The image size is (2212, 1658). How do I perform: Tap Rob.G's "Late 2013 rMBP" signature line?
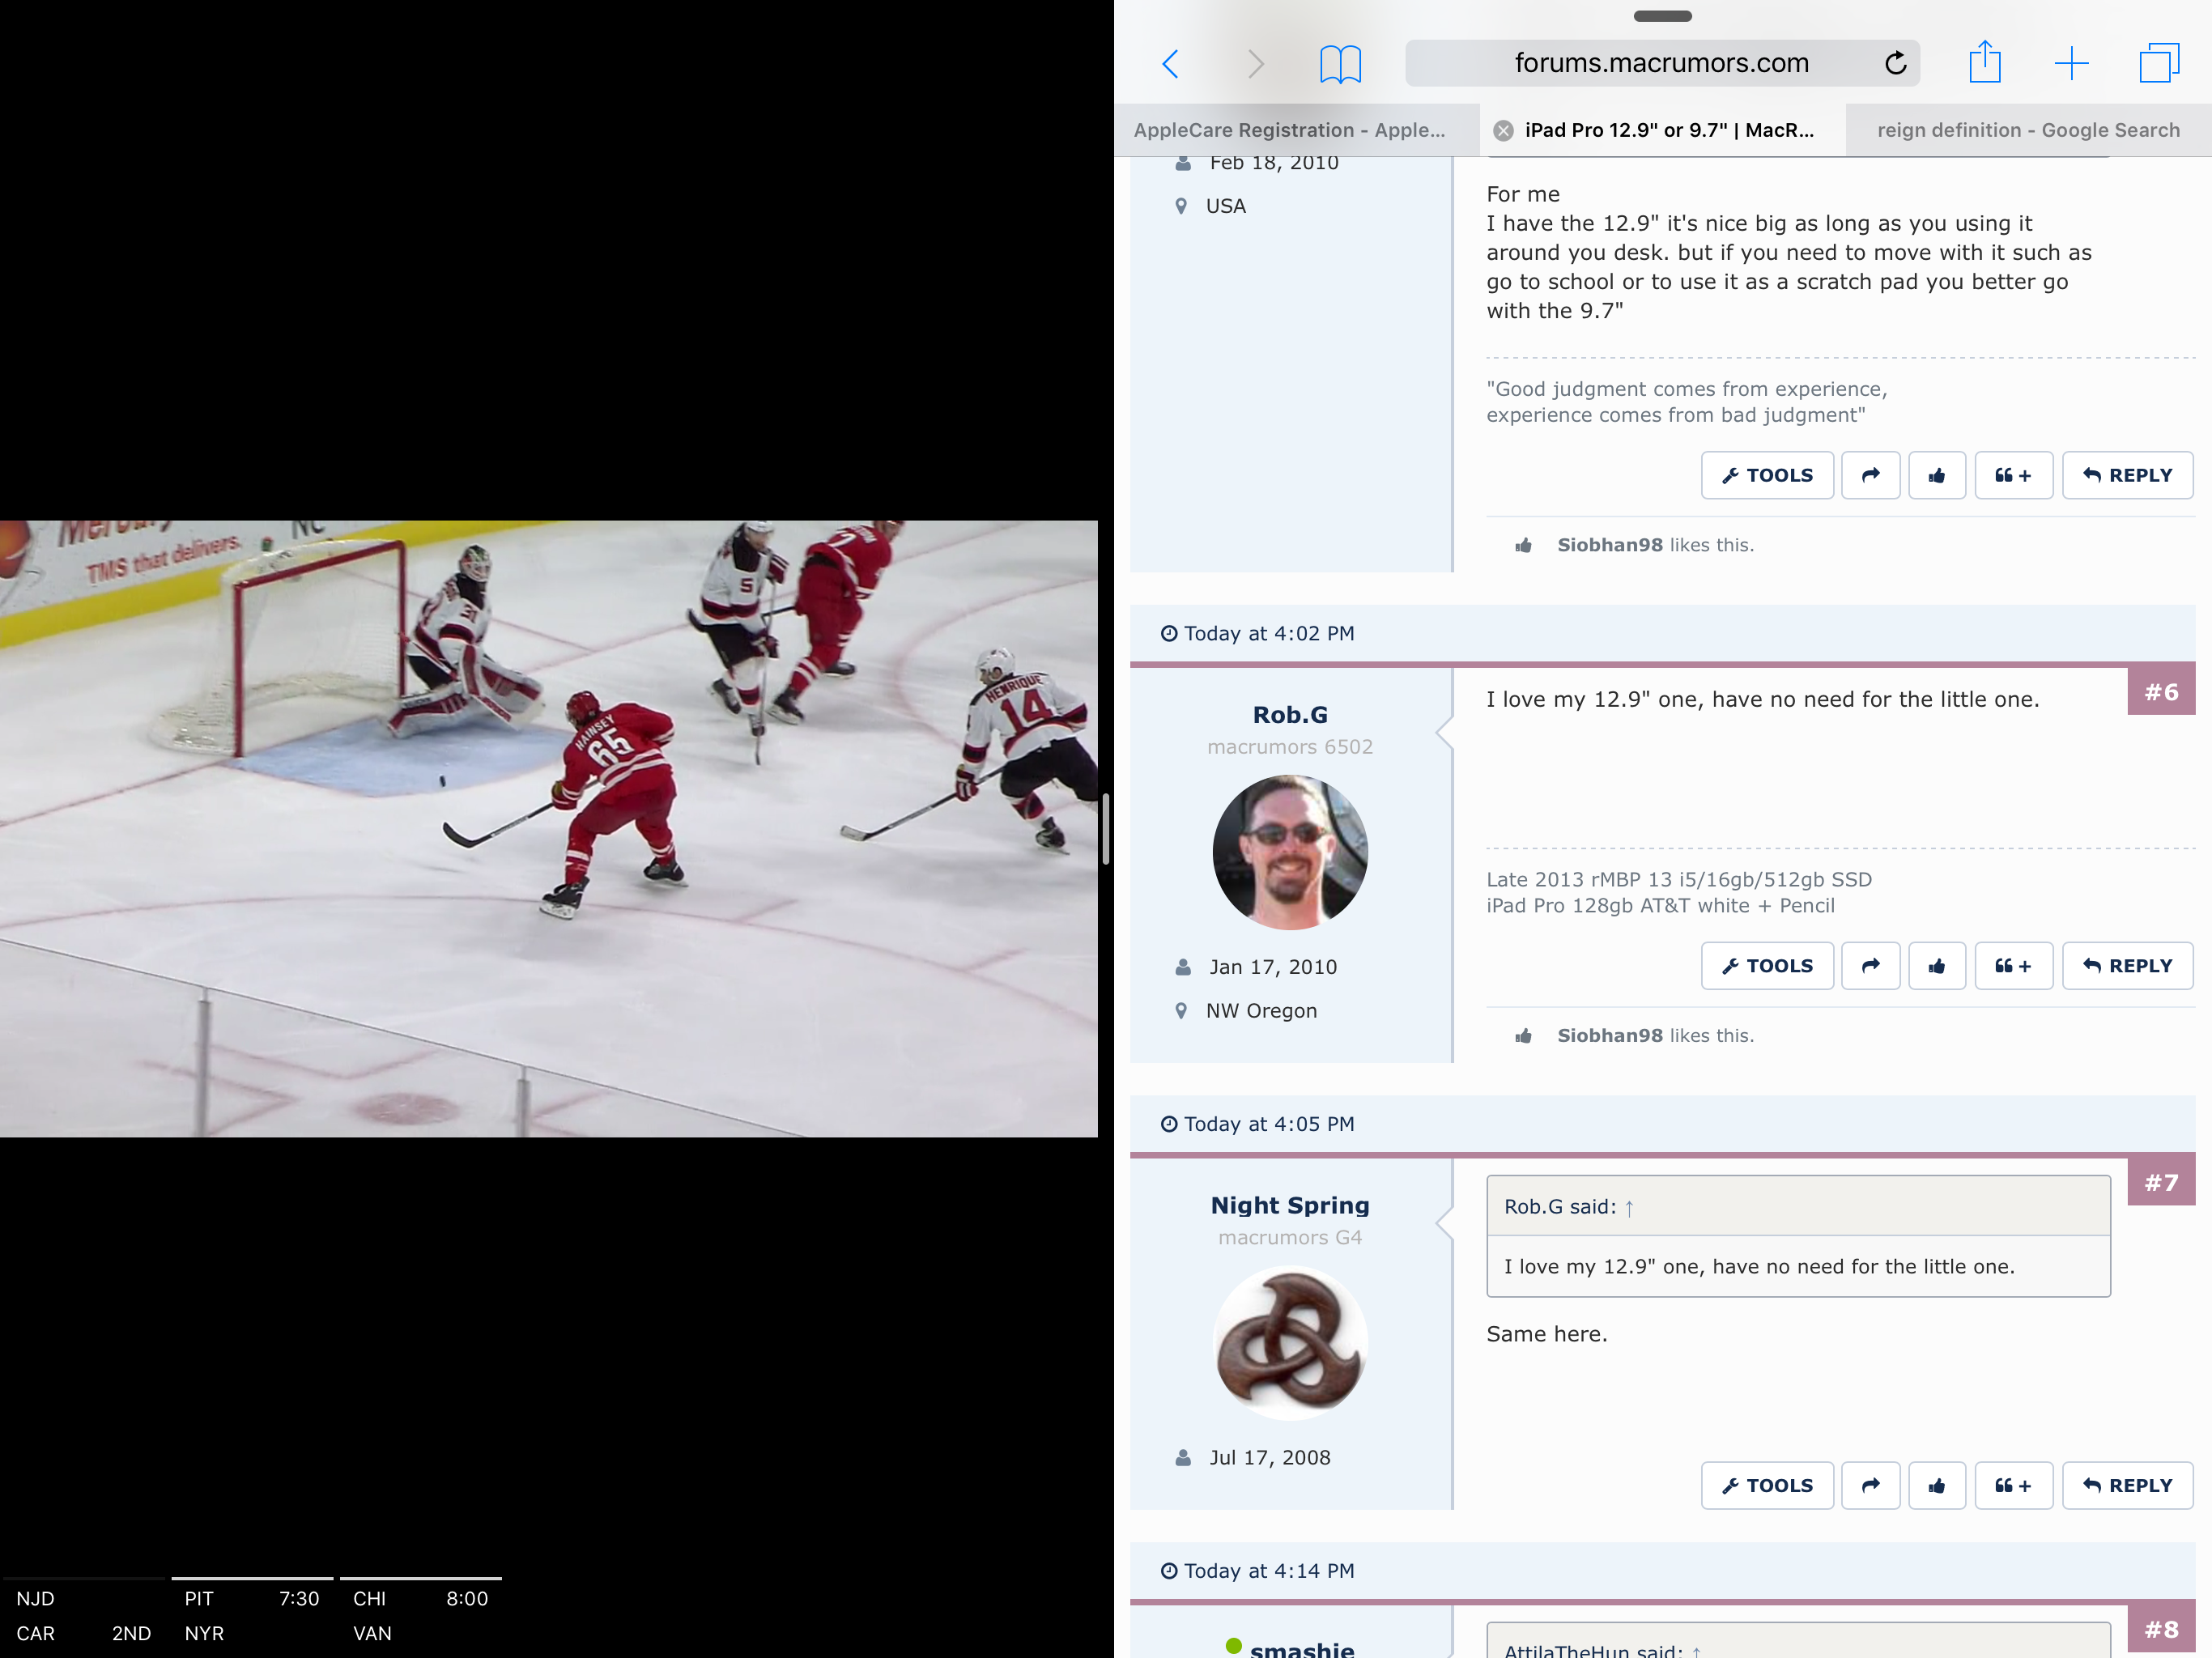pos(1678,880)
